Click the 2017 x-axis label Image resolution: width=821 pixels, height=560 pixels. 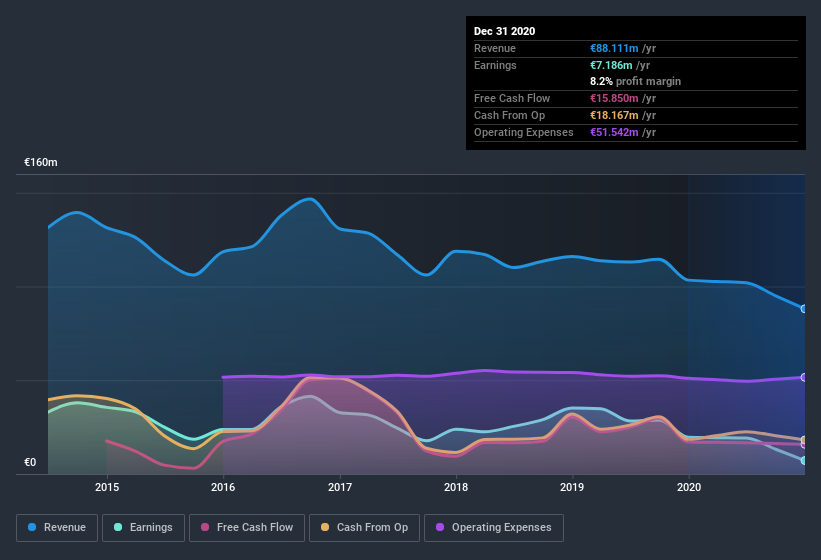pyautogui.click(x=340, y=487)
